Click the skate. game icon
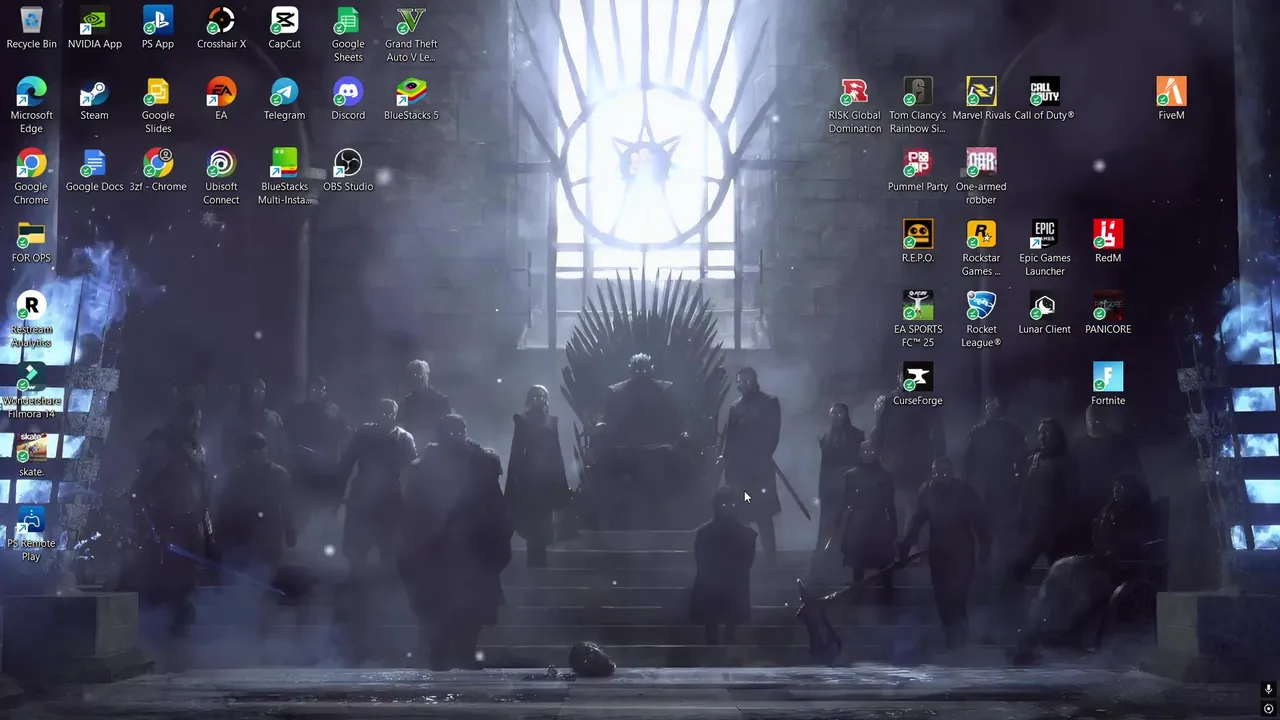Image resolution: width=1280 pixels, height=720 pixels. tap(31, 448)
